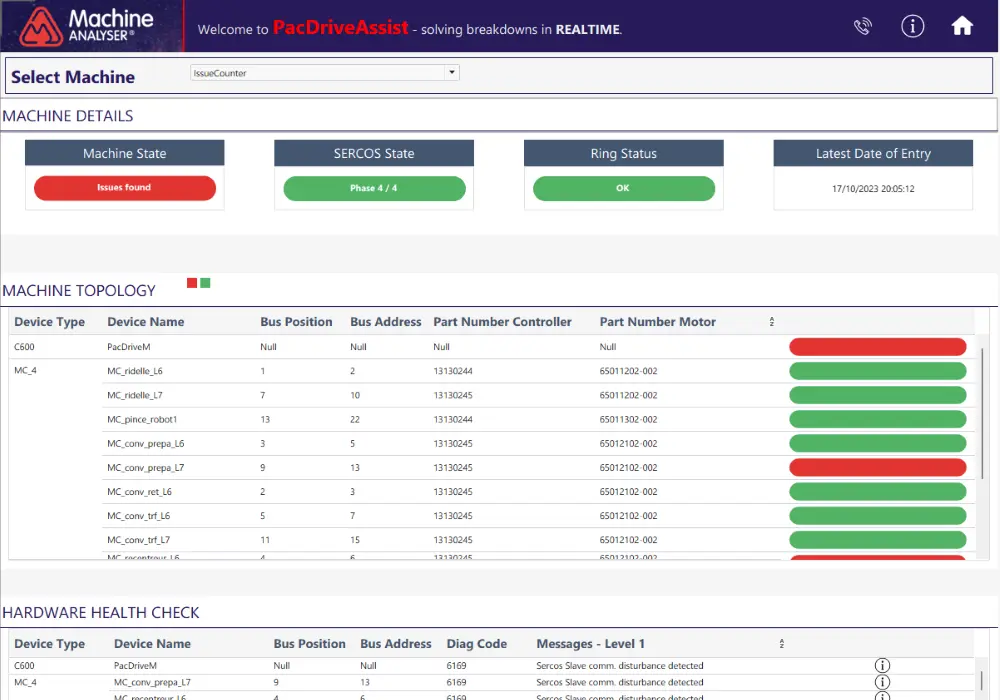1000x700 pixels.
Task: Select MC_conv_ret_L6 device name
Action: tap(139, 492)
